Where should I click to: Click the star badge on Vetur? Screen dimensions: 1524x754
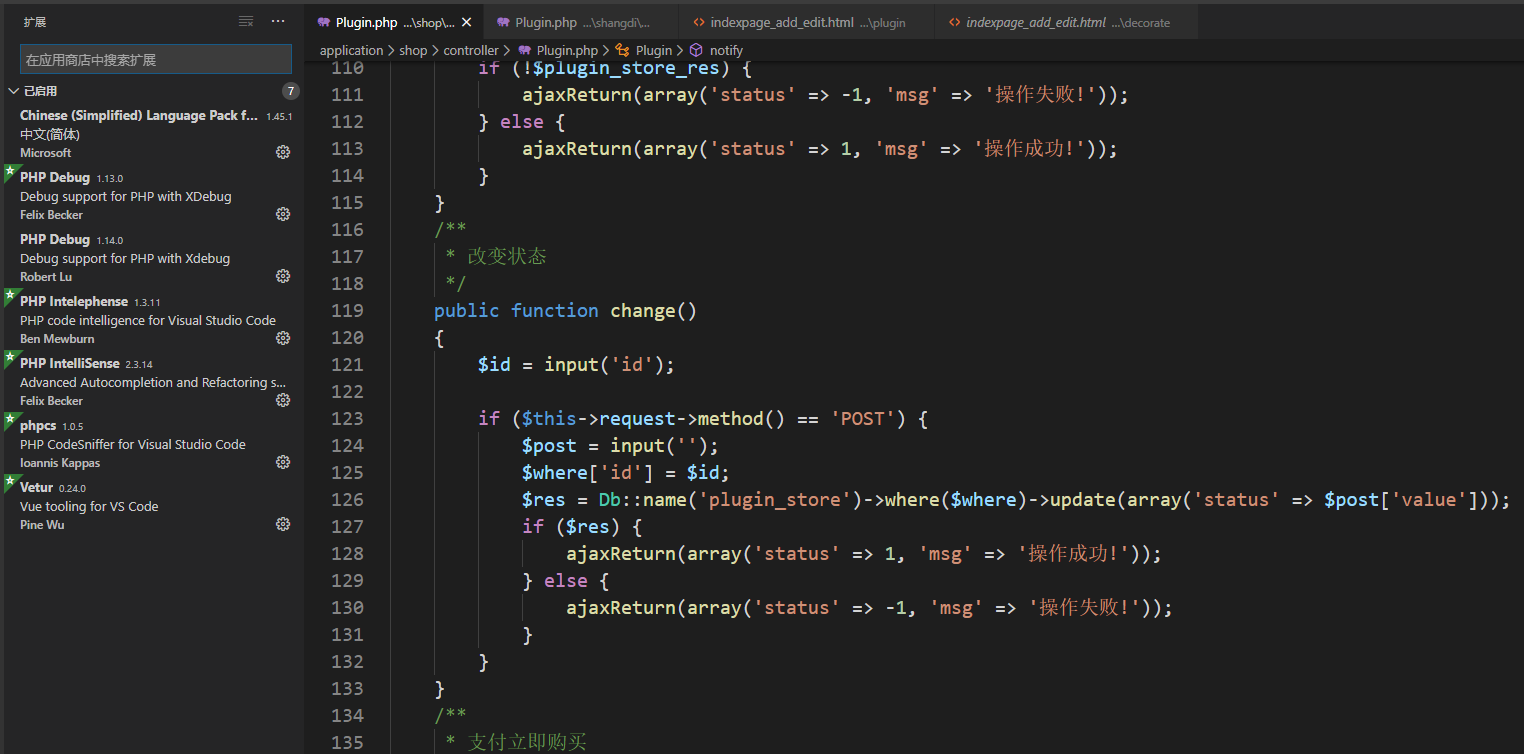pyautogui.click(x=9, y=482)
